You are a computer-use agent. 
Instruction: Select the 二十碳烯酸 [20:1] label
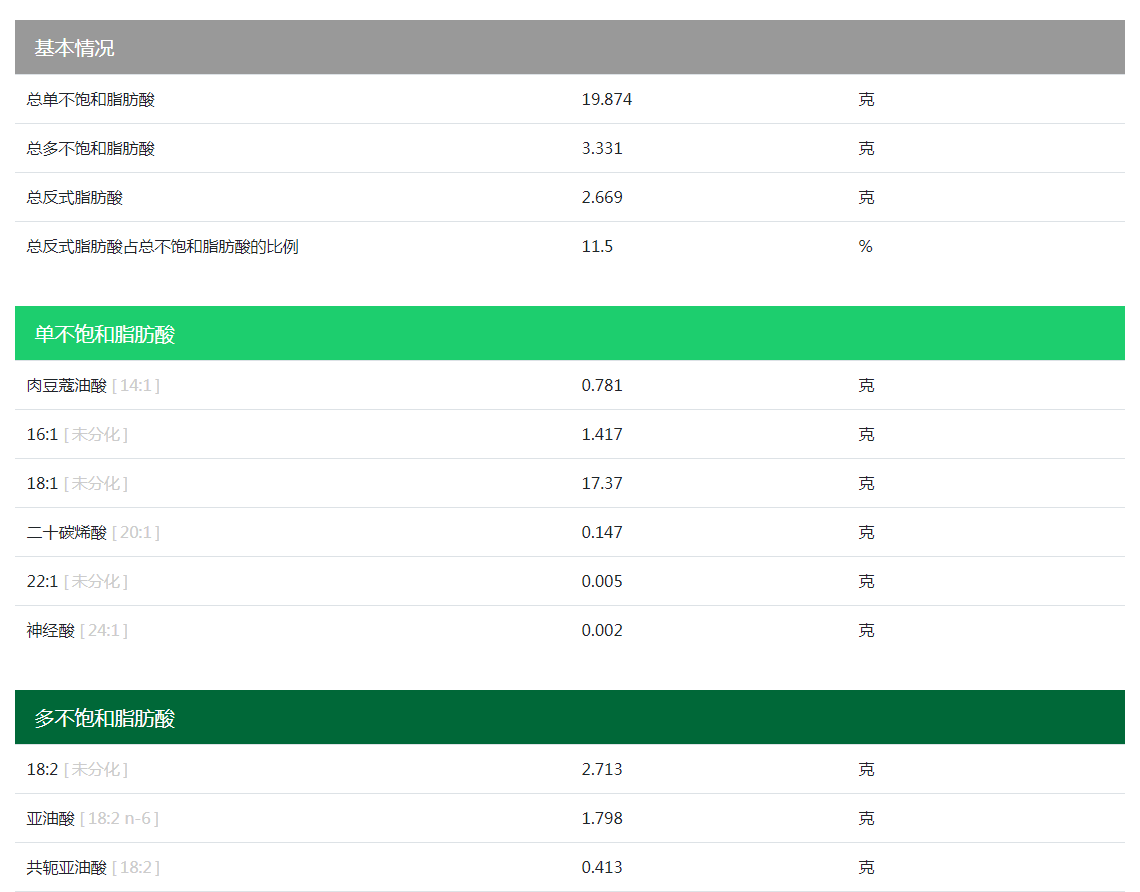click(93, 533)
